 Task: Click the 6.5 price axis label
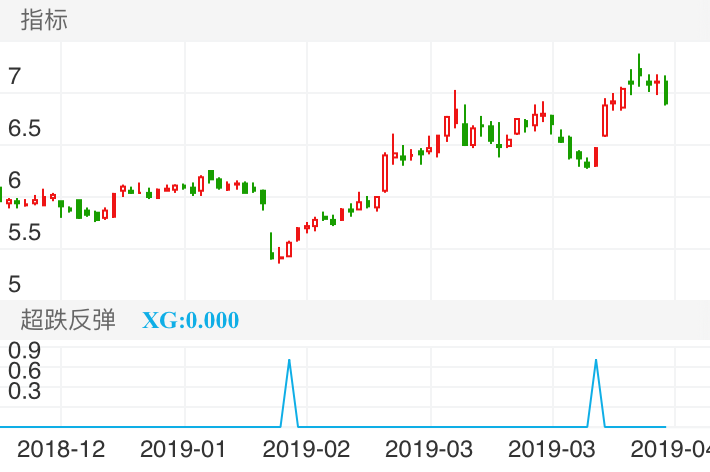[x=25, y=128]
